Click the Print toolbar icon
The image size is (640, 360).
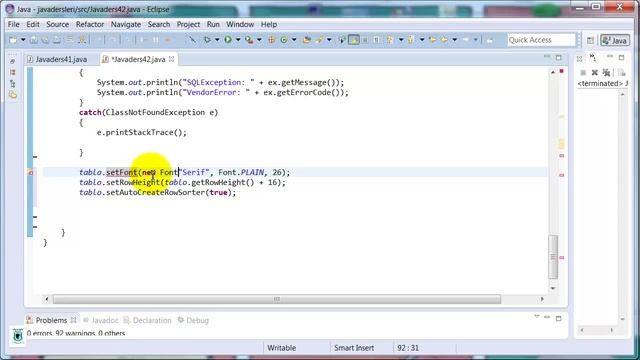[57, 40]
